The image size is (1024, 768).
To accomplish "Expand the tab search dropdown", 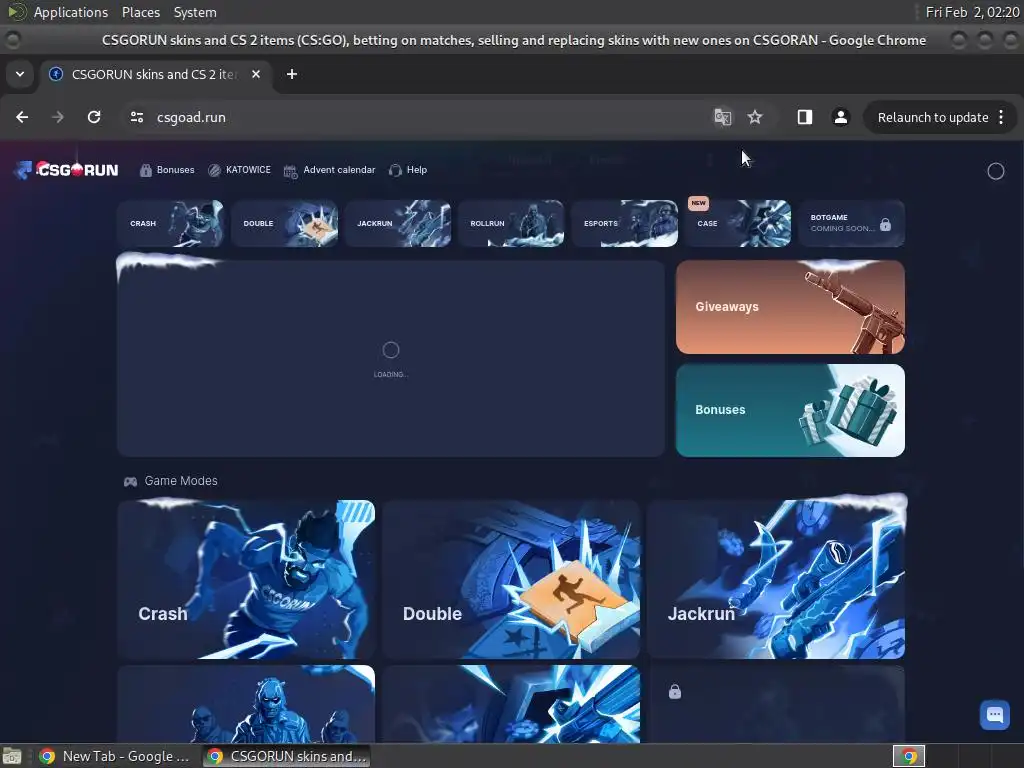I will coord(20,74).
